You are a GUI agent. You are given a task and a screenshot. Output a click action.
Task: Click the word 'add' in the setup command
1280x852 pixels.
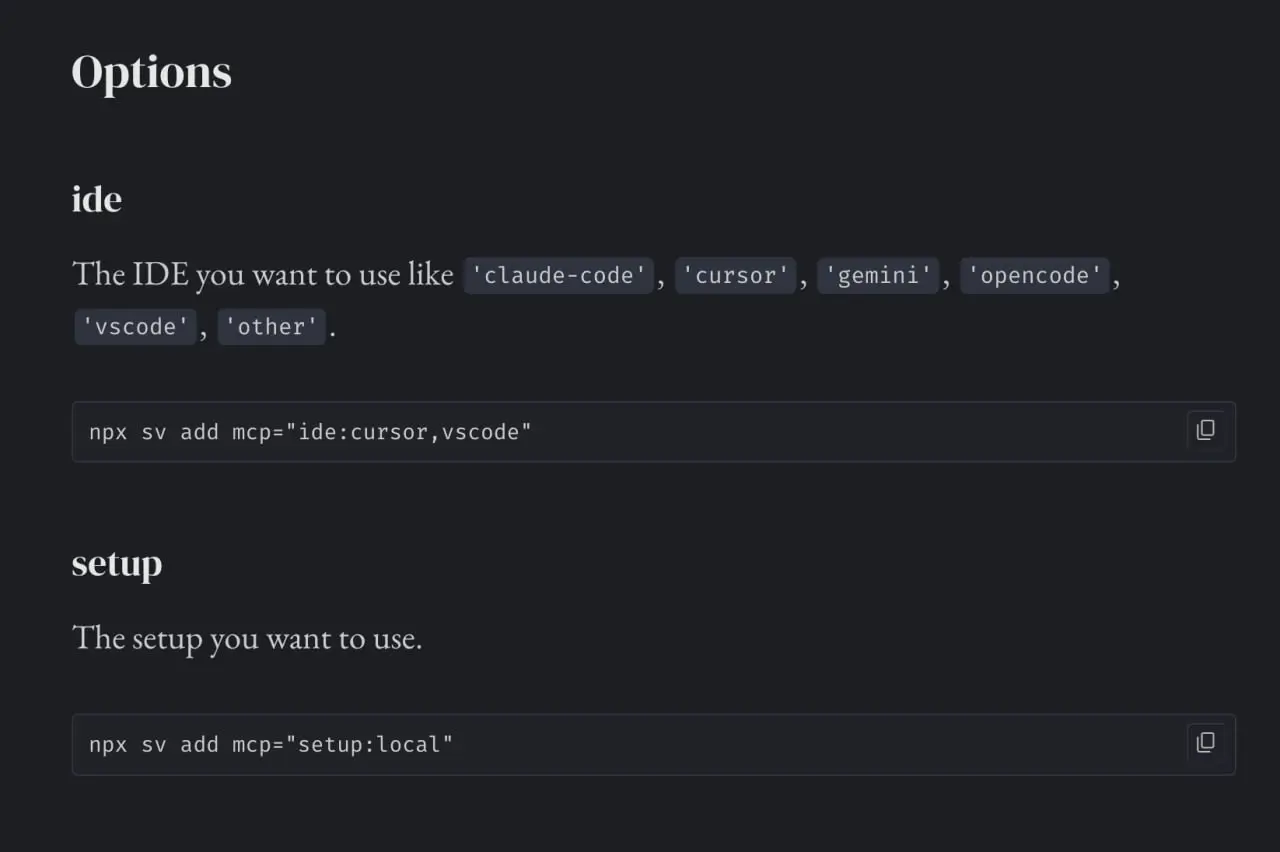tap(199, 744)
